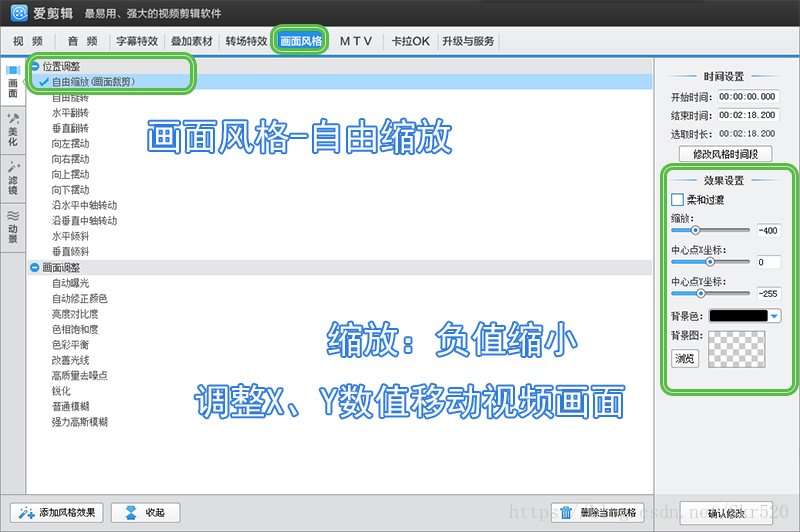Viewport: 800px width, 532px height.
Task: Click the hourglass icon beside 收起
Action: click(131, 513)
